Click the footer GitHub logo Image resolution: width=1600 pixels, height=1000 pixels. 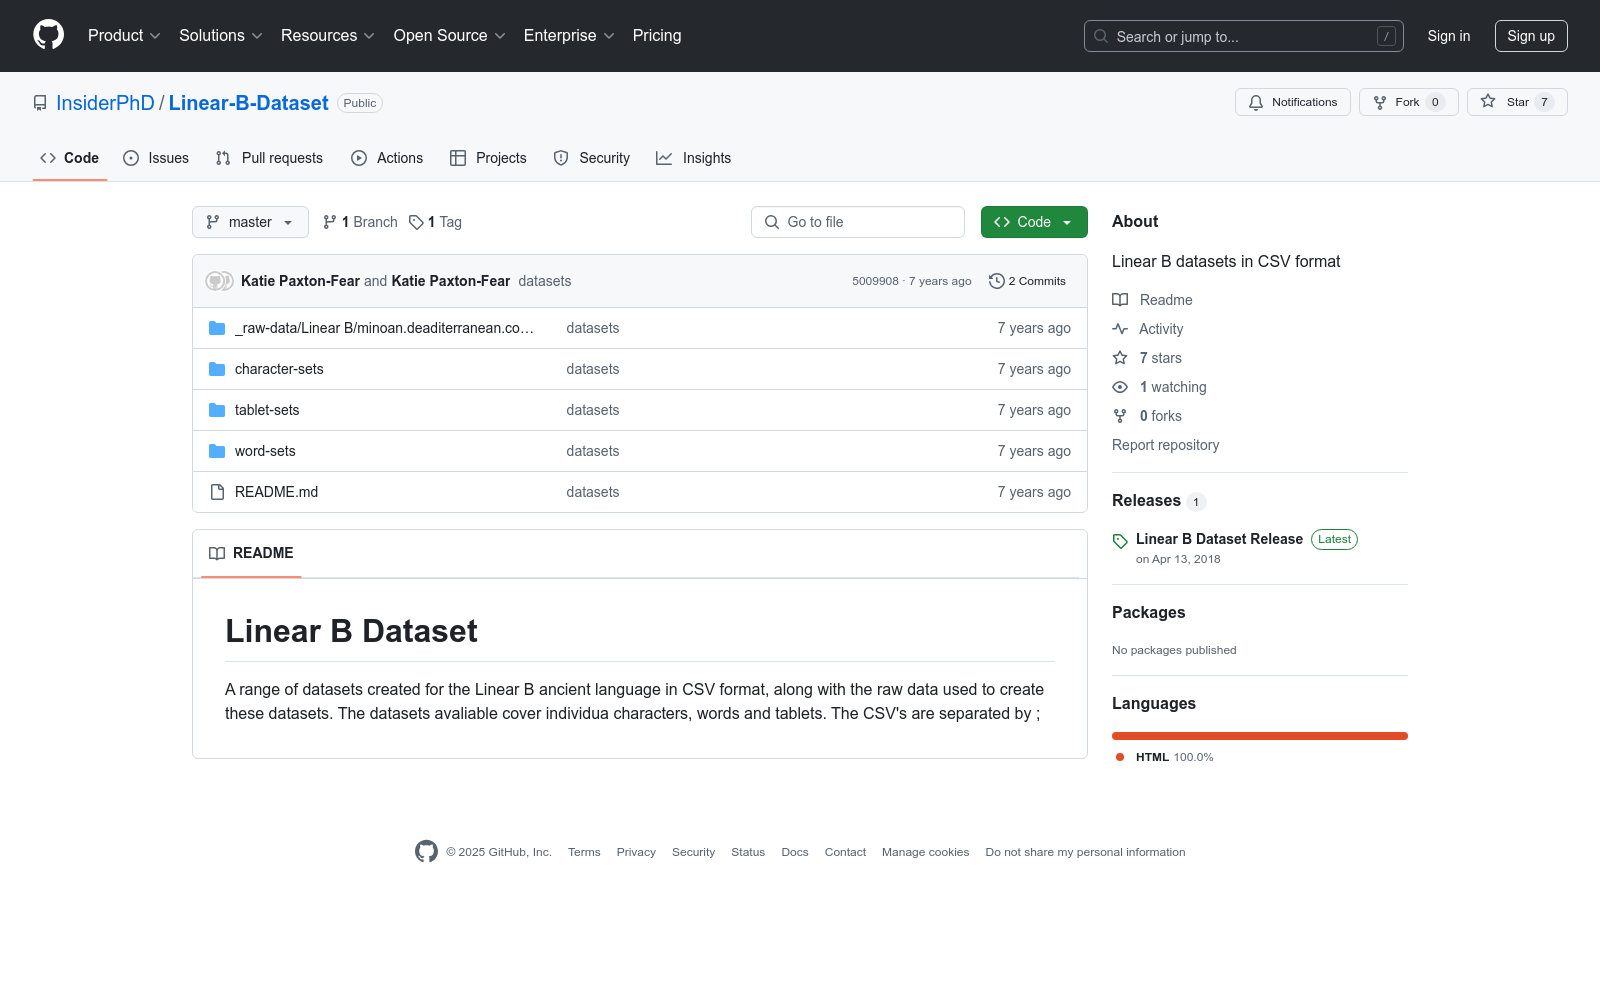pyautogui.click(x=426, y=851)
